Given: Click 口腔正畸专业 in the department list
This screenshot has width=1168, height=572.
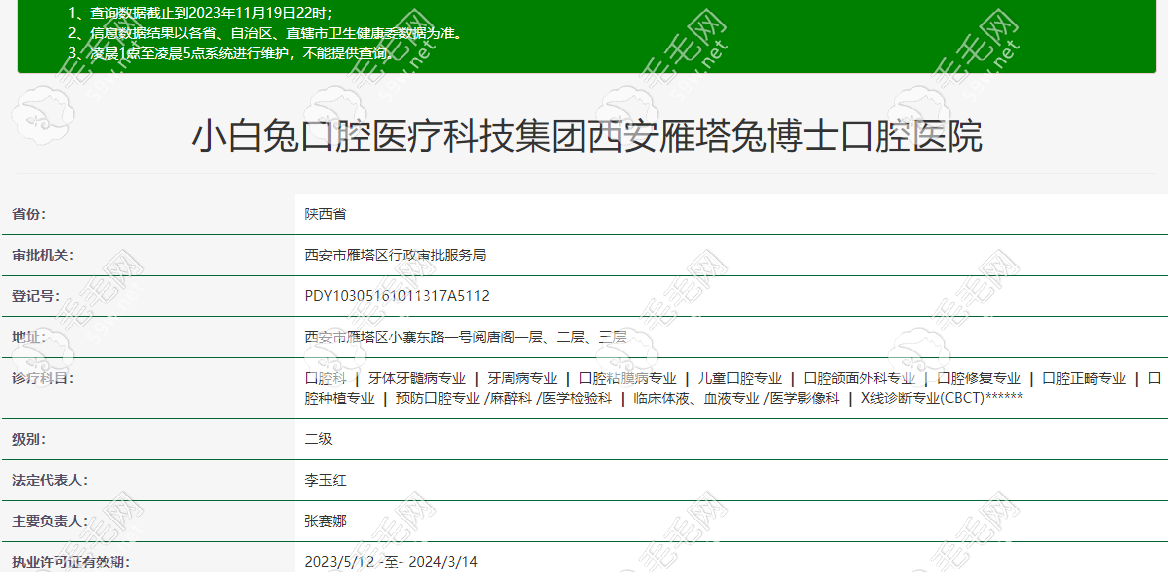Looking at the screenshot, I should pos(1084,378).
